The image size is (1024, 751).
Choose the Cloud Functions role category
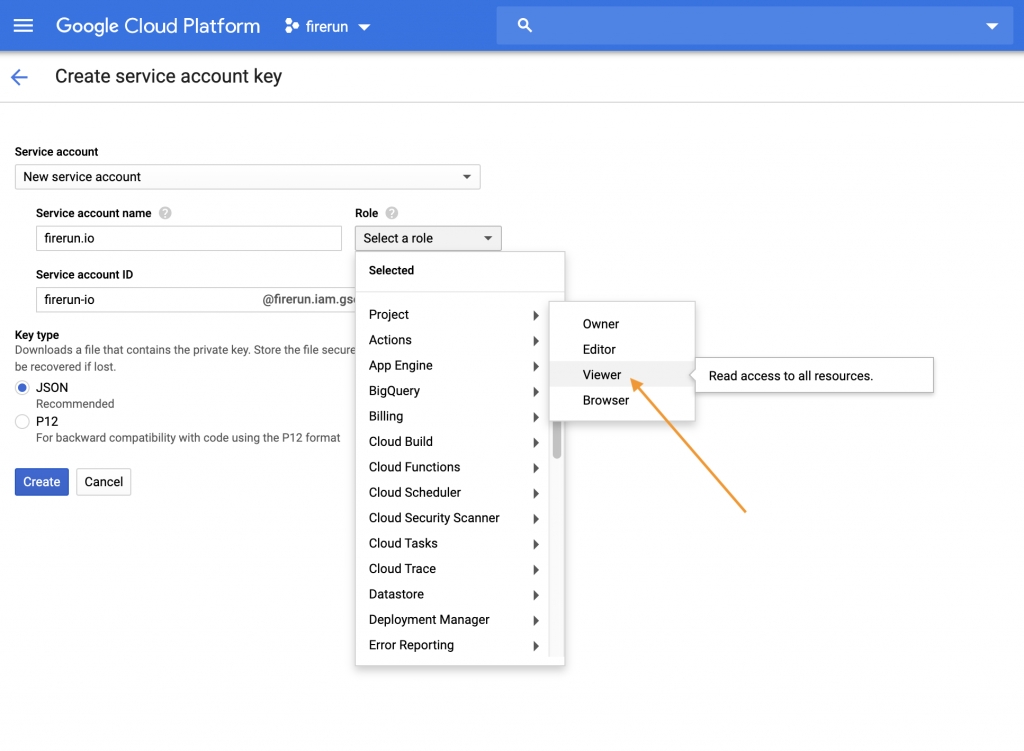pos(453,468)
